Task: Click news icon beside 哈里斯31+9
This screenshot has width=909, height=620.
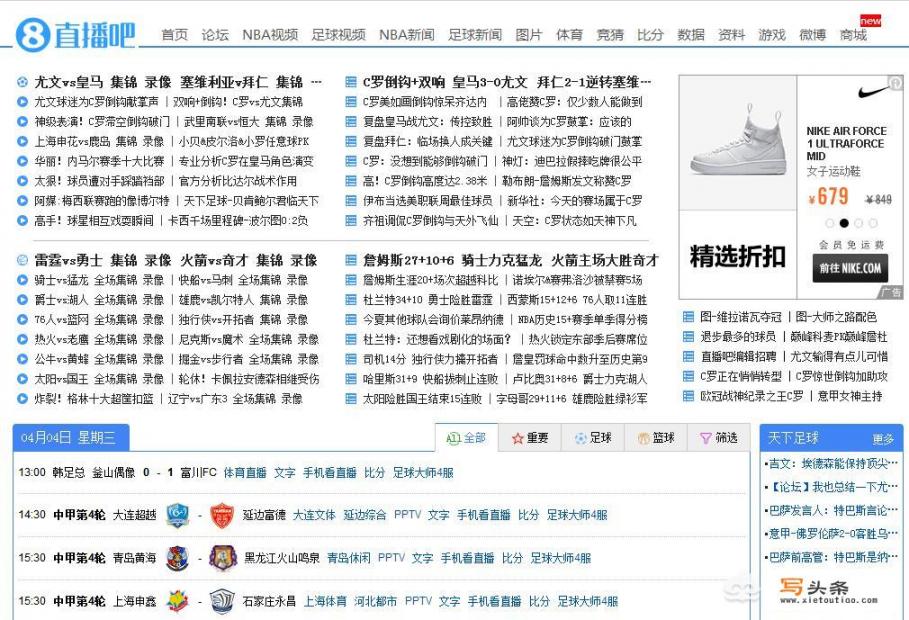Action: pyautogui.click(x=351, y=379)
